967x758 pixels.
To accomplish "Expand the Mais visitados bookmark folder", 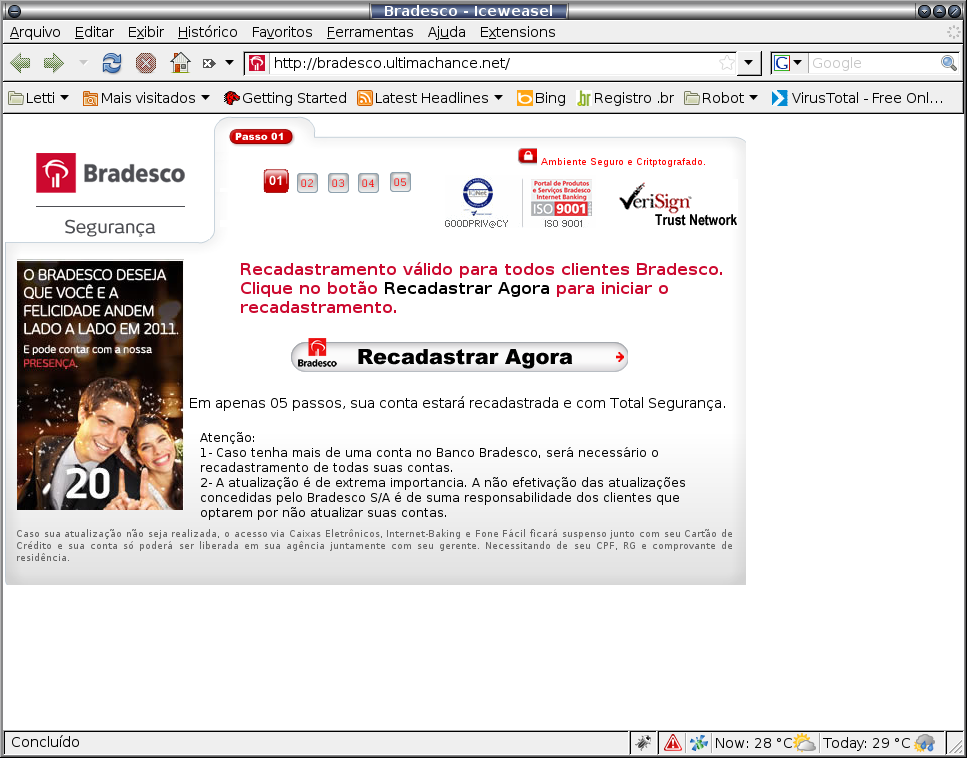I will [147, 98].
